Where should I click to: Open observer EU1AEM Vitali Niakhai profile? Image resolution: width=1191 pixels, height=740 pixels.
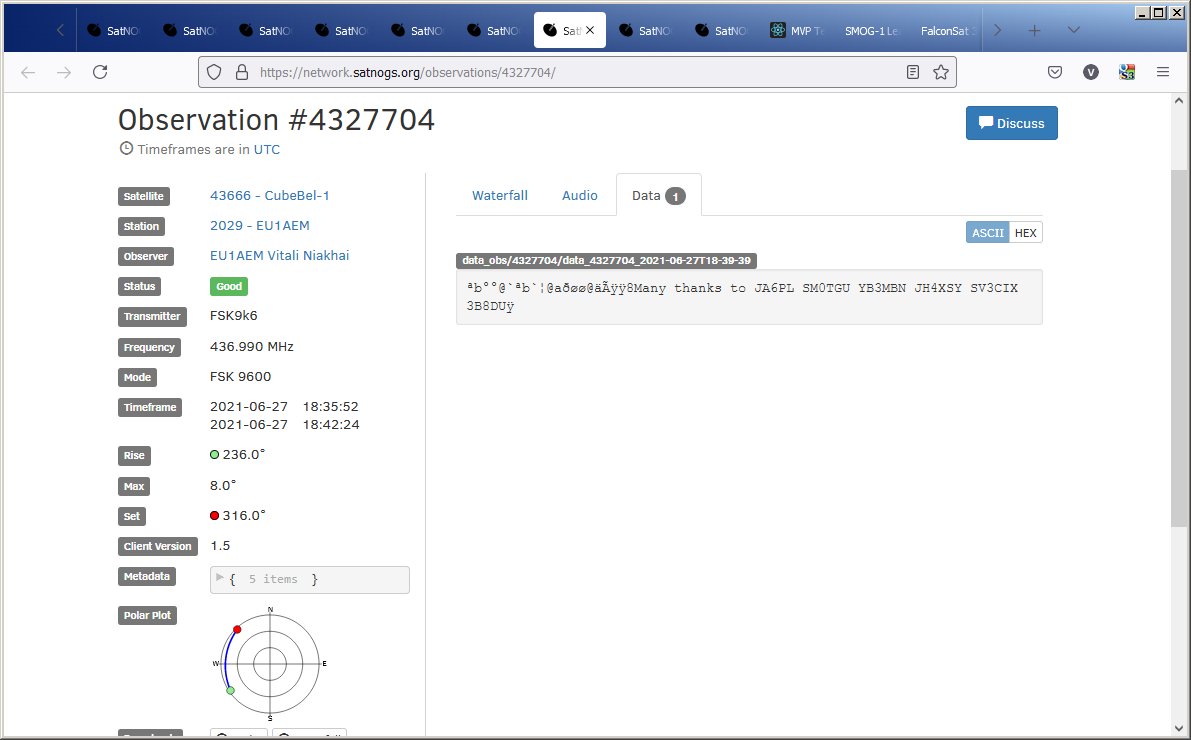[280, 255]
